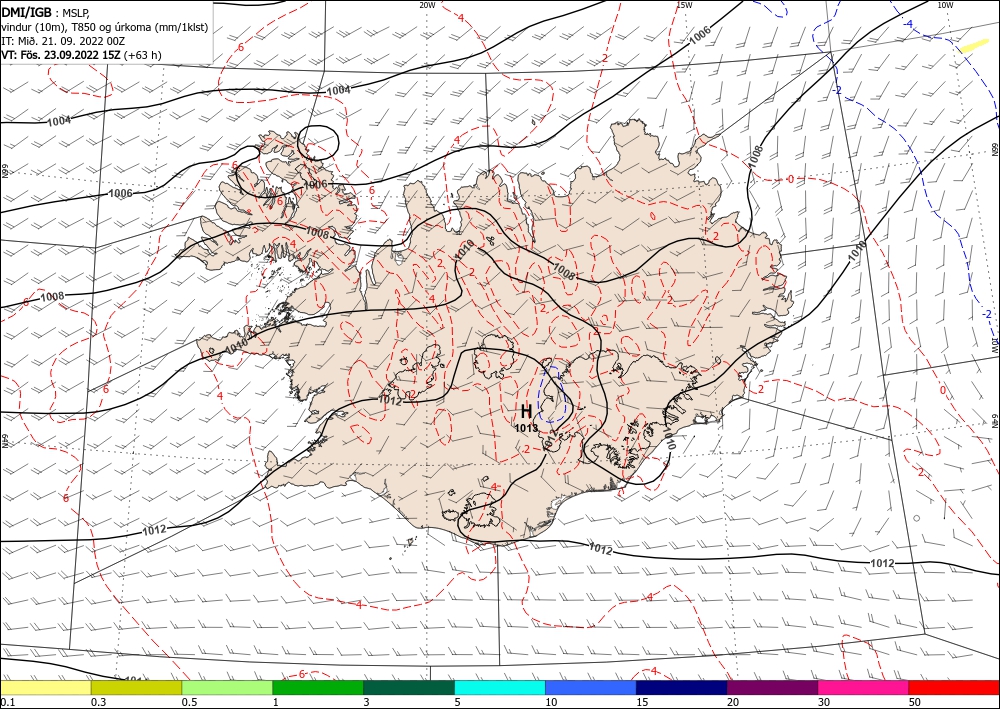The width and height of the screenshot is (1000, 709).
Task: Click the '0.1' legend value label
Action: click(7, 702)
